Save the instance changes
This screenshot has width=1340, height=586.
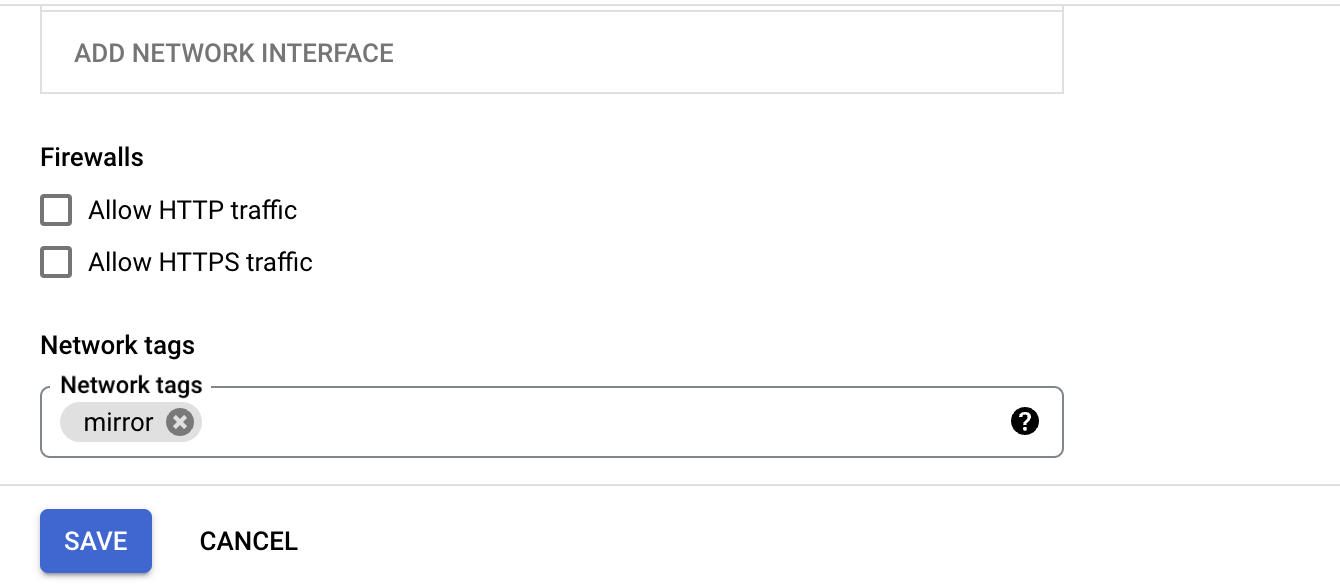[x=96, y=541]
